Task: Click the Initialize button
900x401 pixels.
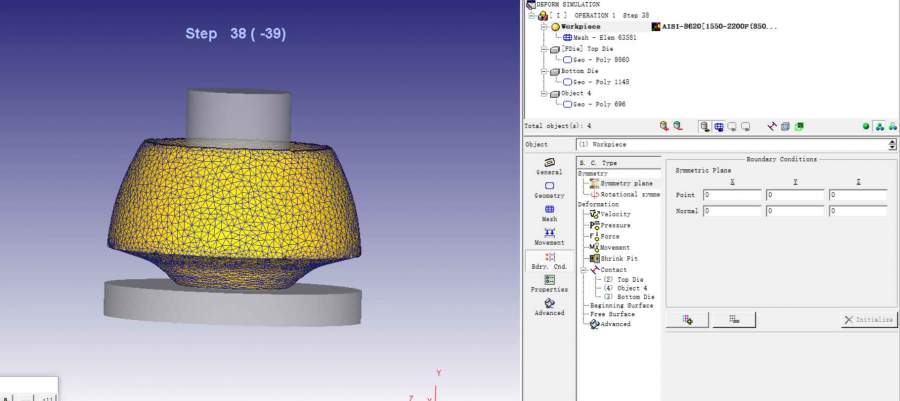Action: [x=869, y=320]
